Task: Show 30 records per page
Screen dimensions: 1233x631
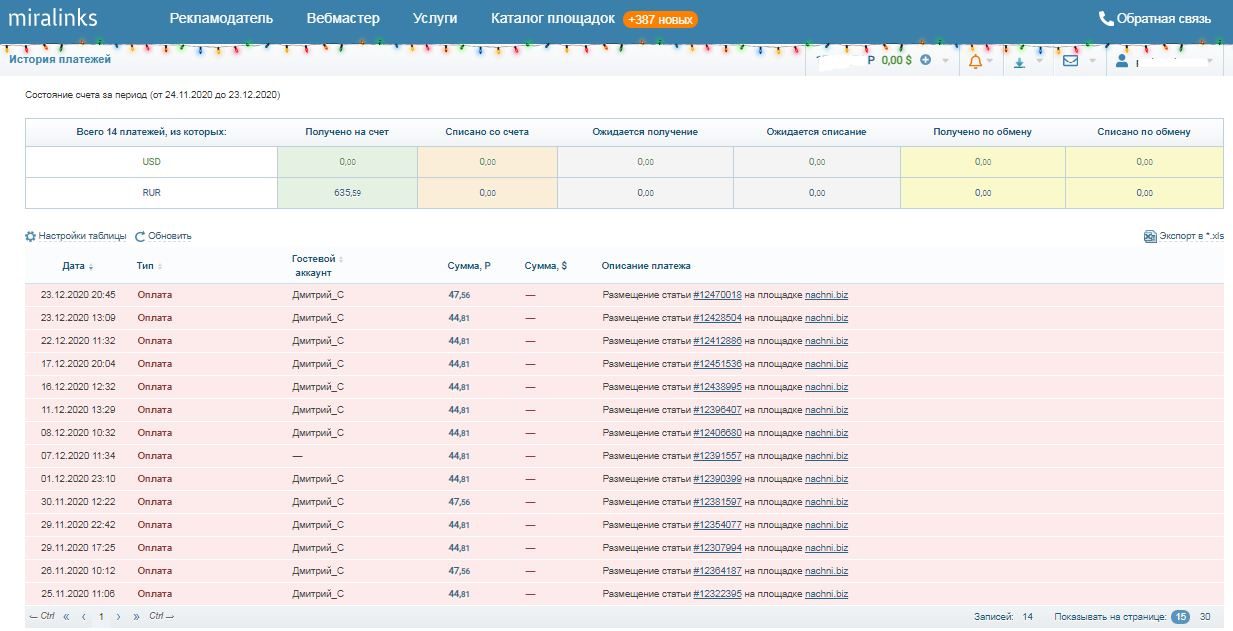Action: pyautogui.click(x=1205, y=617)
